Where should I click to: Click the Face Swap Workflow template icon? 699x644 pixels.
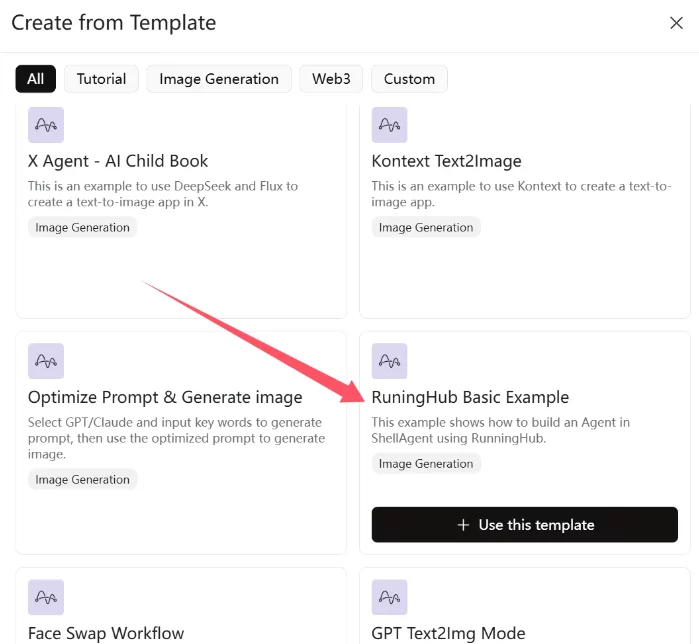[46, 597]
